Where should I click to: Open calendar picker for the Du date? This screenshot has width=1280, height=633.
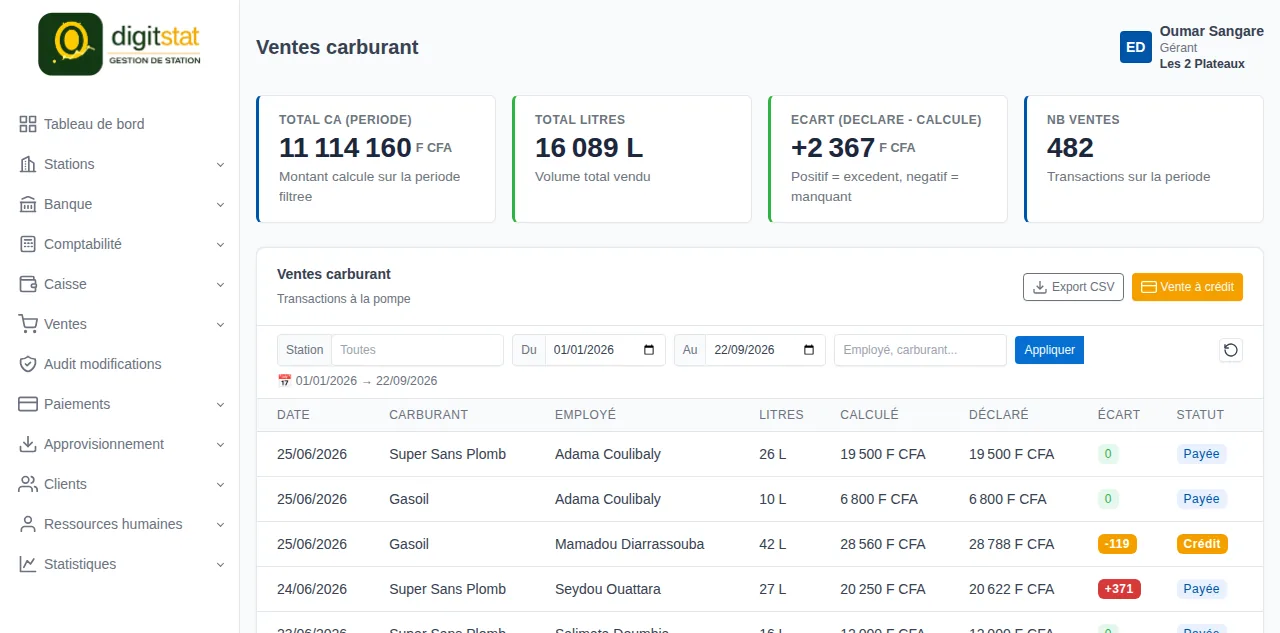(x=649, y=350)
